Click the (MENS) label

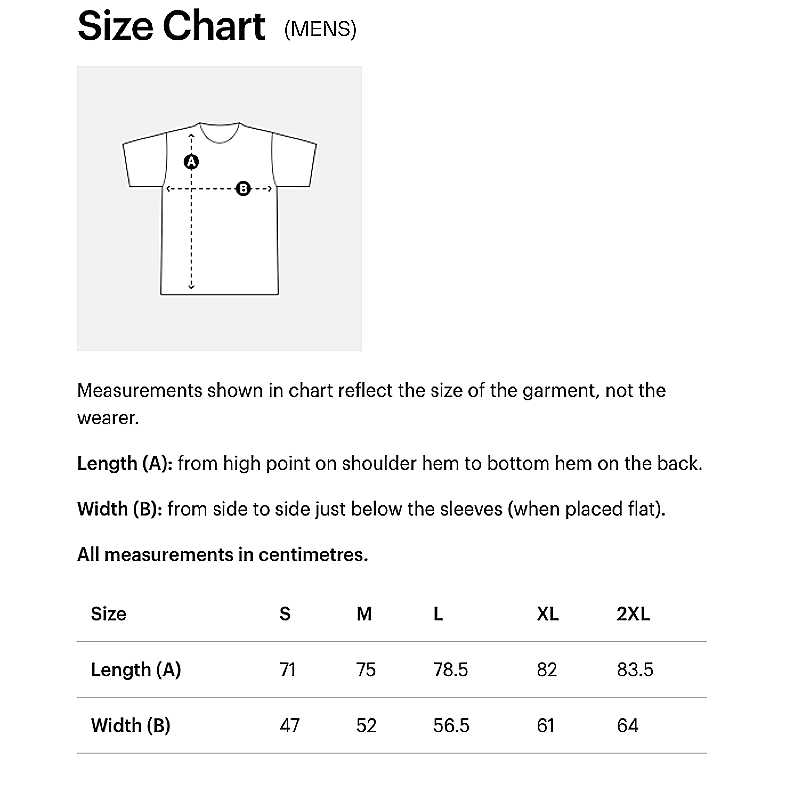click(320, 29)
